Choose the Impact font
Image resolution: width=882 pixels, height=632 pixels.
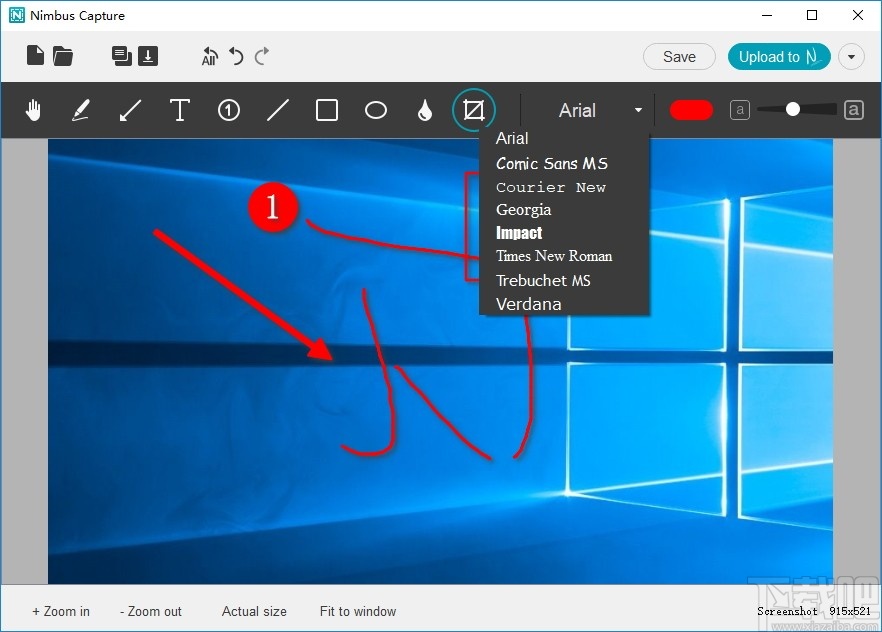519,233
